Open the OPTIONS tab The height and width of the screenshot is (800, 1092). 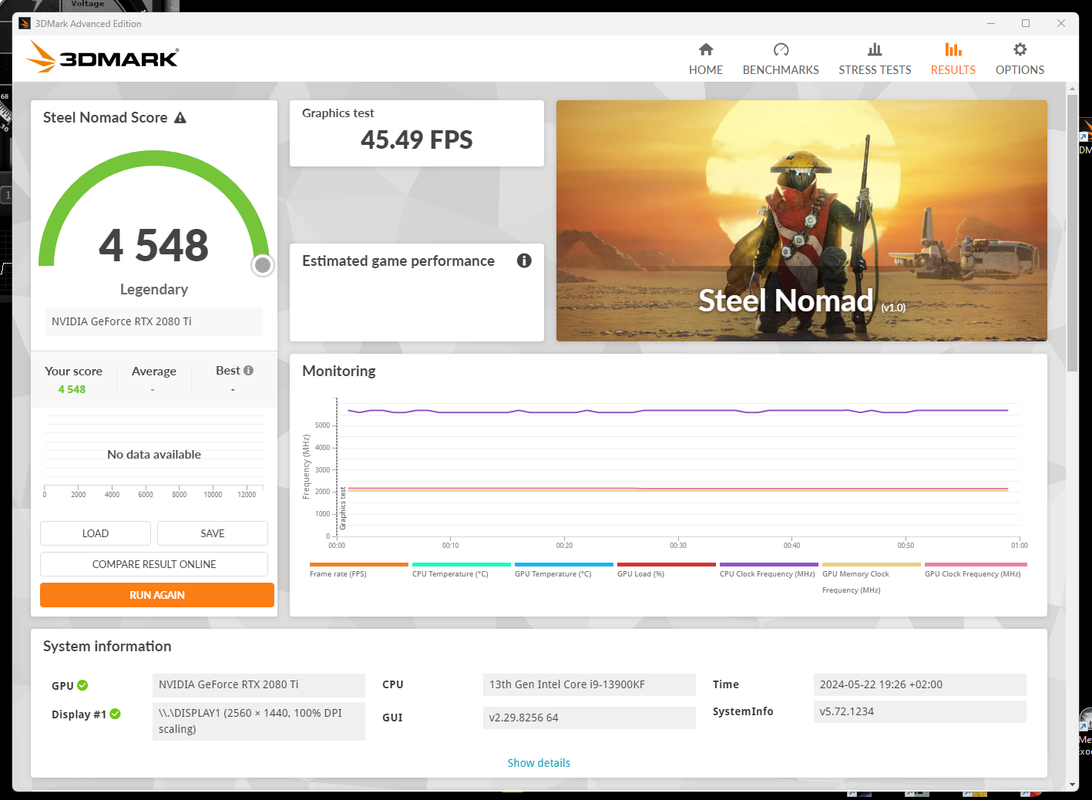click(1020, 59)
